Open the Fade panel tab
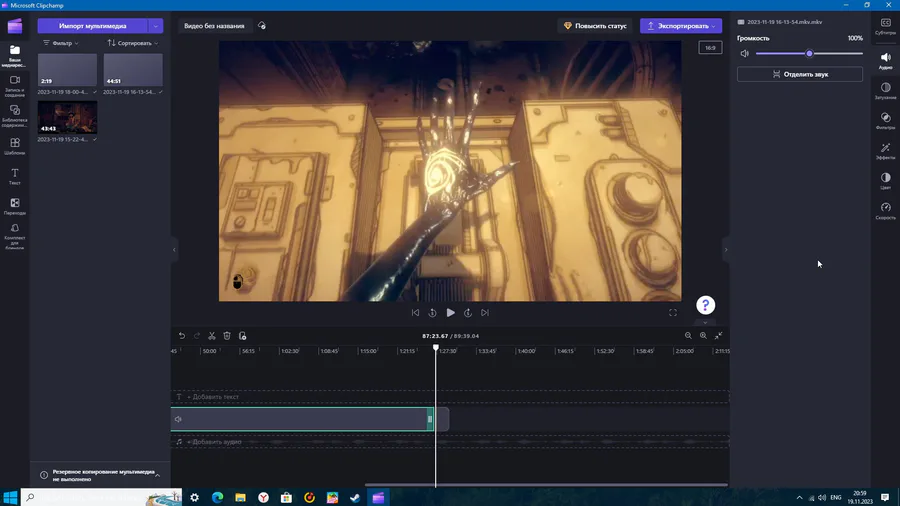 pos(886,90)
